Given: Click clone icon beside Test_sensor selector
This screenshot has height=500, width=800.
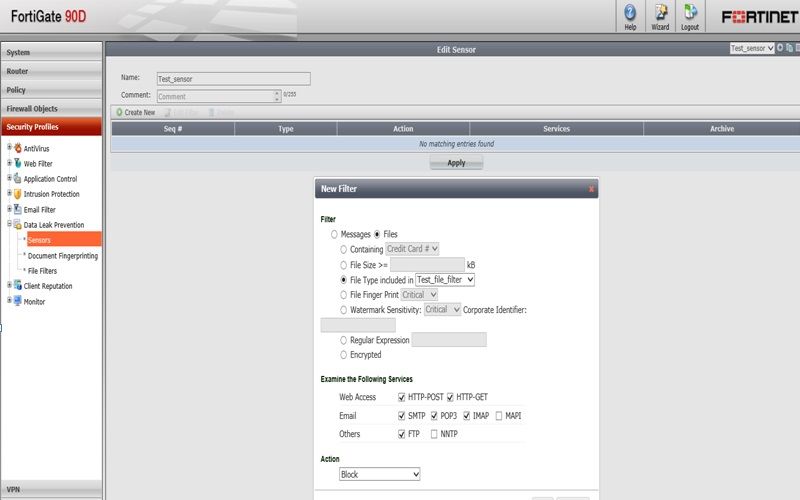Looking at the screenshot, I should click(790, 47).
